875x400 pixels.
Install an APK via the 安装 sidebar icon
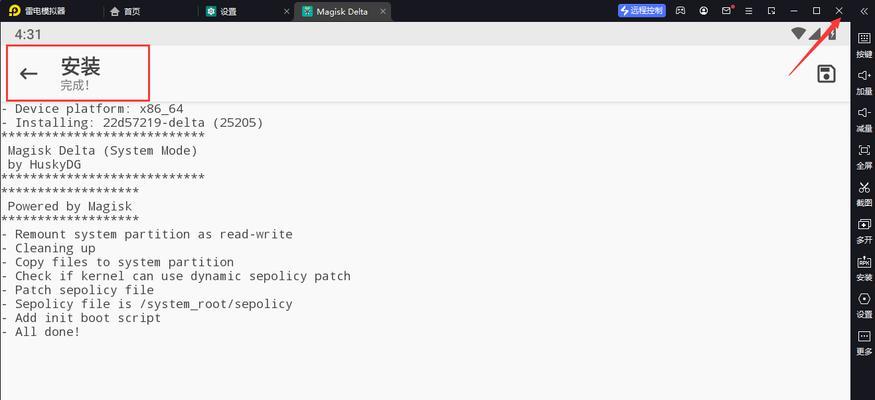click(x=864, y=268)
